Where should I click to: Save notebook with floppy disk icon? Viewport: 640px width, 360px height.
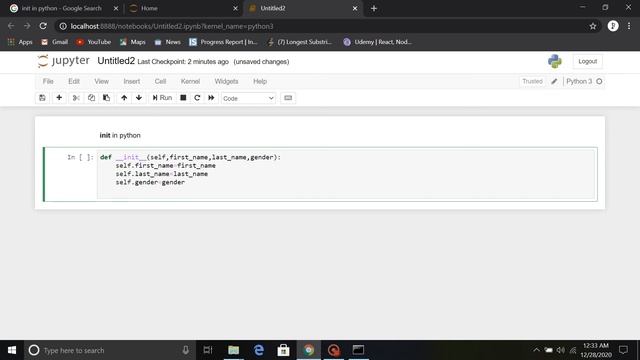click(42, 98)
